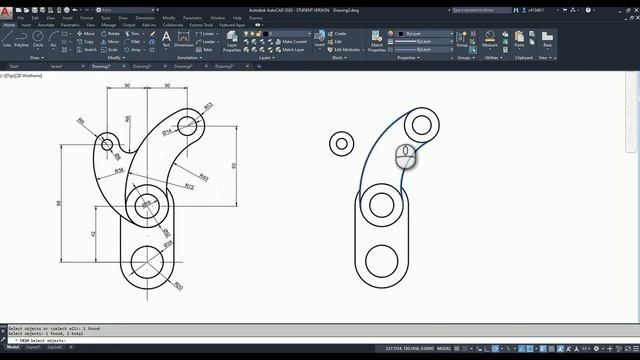
Task: Toggle ortho mode in status bar
Action: coord(487,349)
